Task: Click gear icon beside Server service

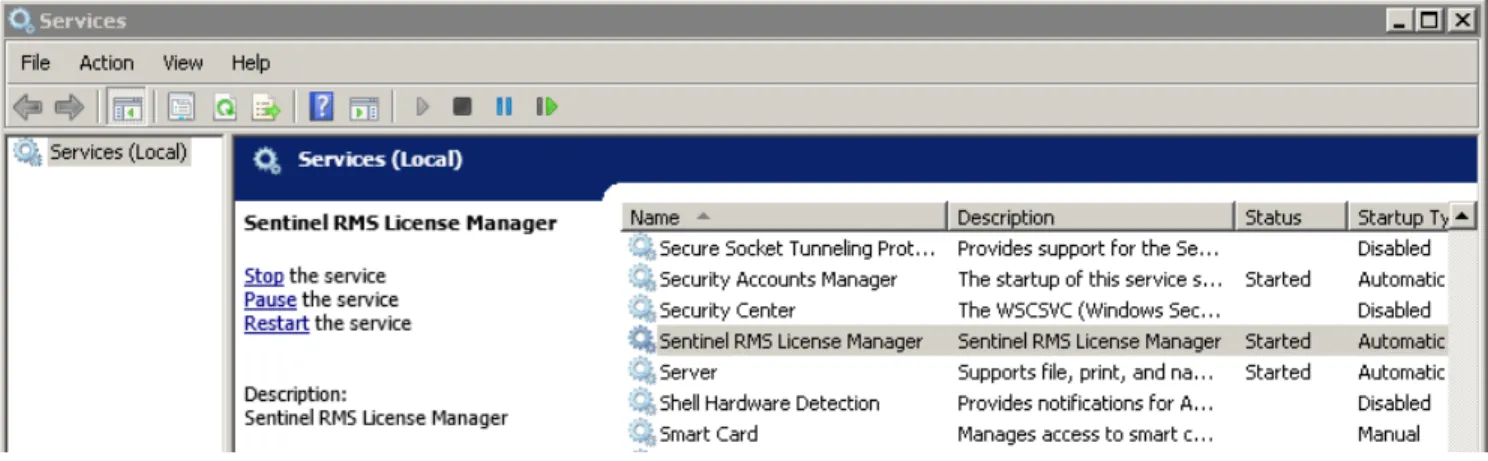Action: coord(641,372)
